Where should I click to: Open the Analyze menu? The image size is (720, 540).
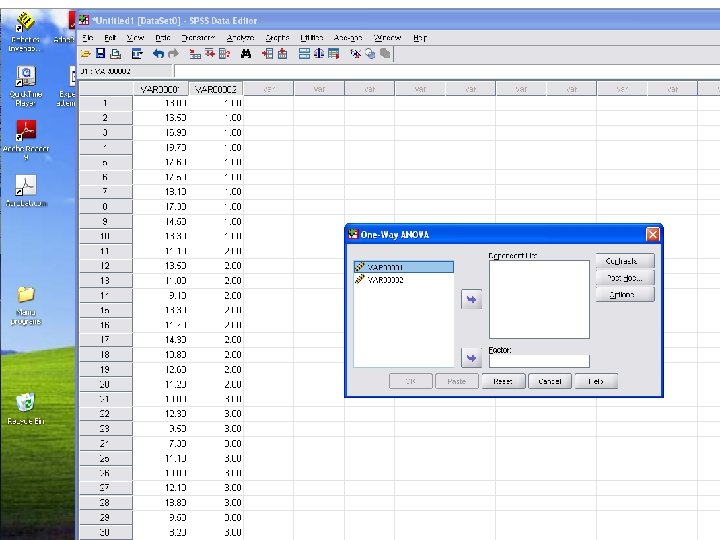click(x=240, y=38)
